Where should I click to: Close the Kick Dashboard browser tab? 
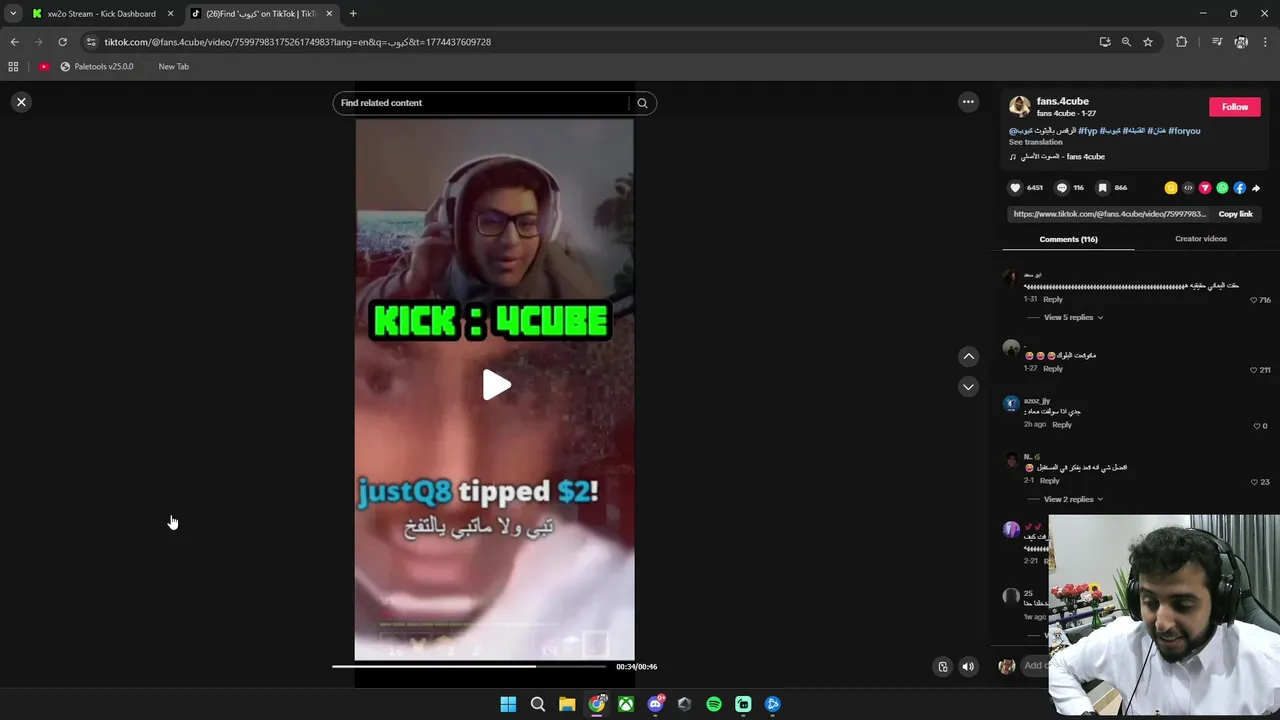170,14
